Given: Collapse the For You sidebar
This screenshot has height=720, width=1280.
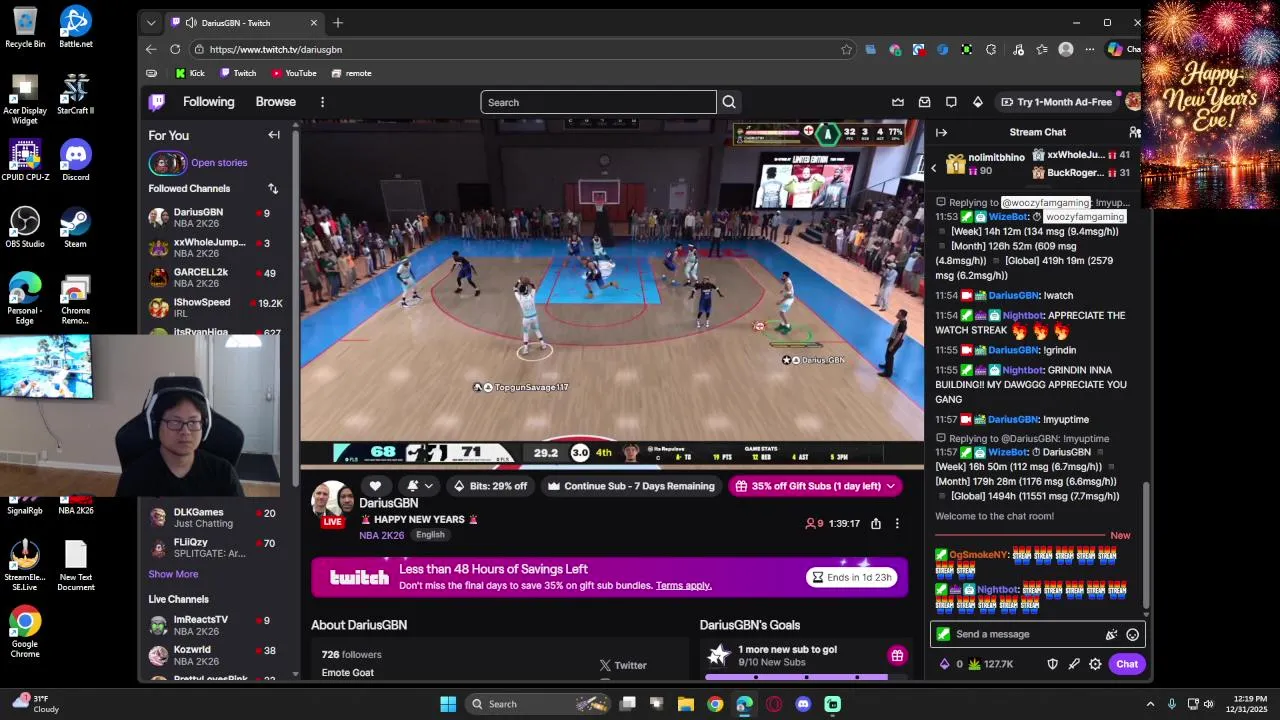Looking at the screenshot, I should pos(274,135).
